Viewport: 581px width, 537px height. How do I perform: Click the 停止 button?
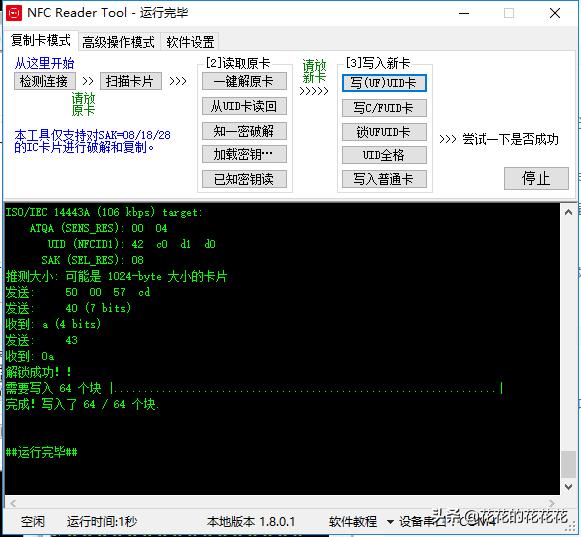(536, 178)
